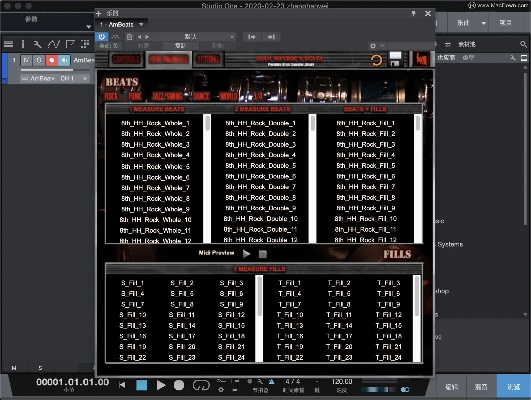Click the info i icon in toolbar
531x400 pixels.
(23, 44)
